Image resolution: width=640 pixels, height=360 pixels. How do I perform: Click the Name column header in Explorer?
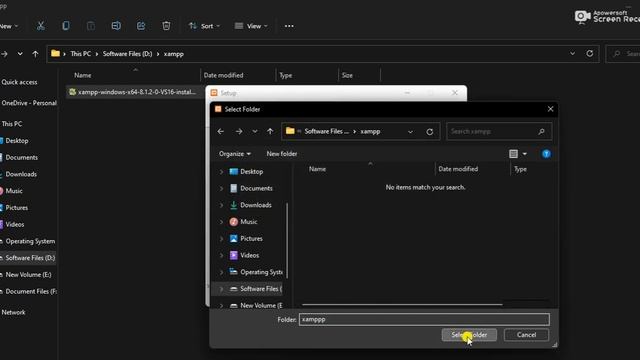pyautogui.click(x=83, y=75)
